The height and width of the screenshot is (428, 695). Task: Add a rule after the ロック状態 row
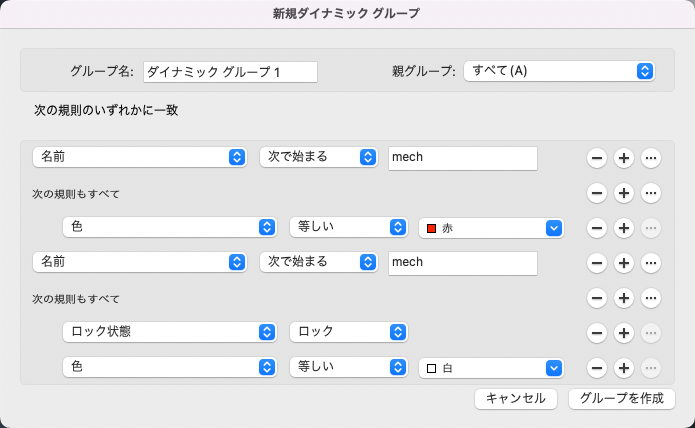tap(623, 332)
